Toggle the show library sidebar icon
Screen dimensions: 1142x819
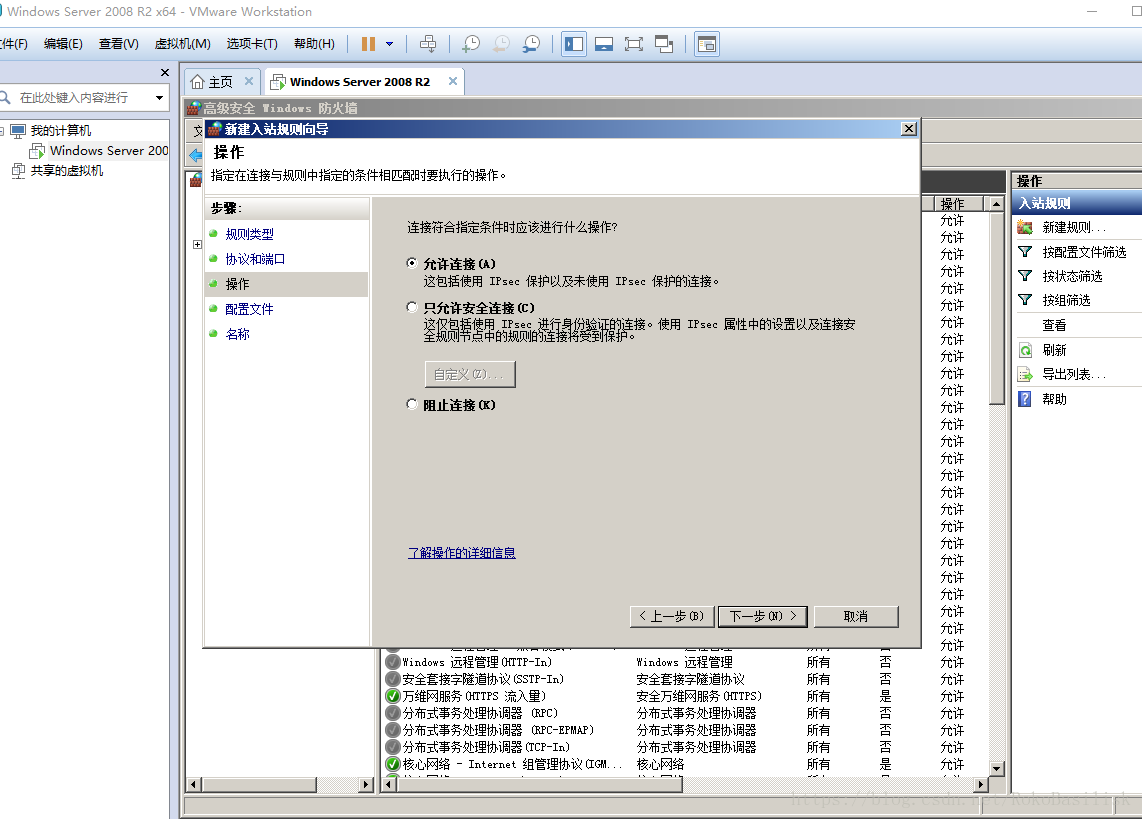574,44
